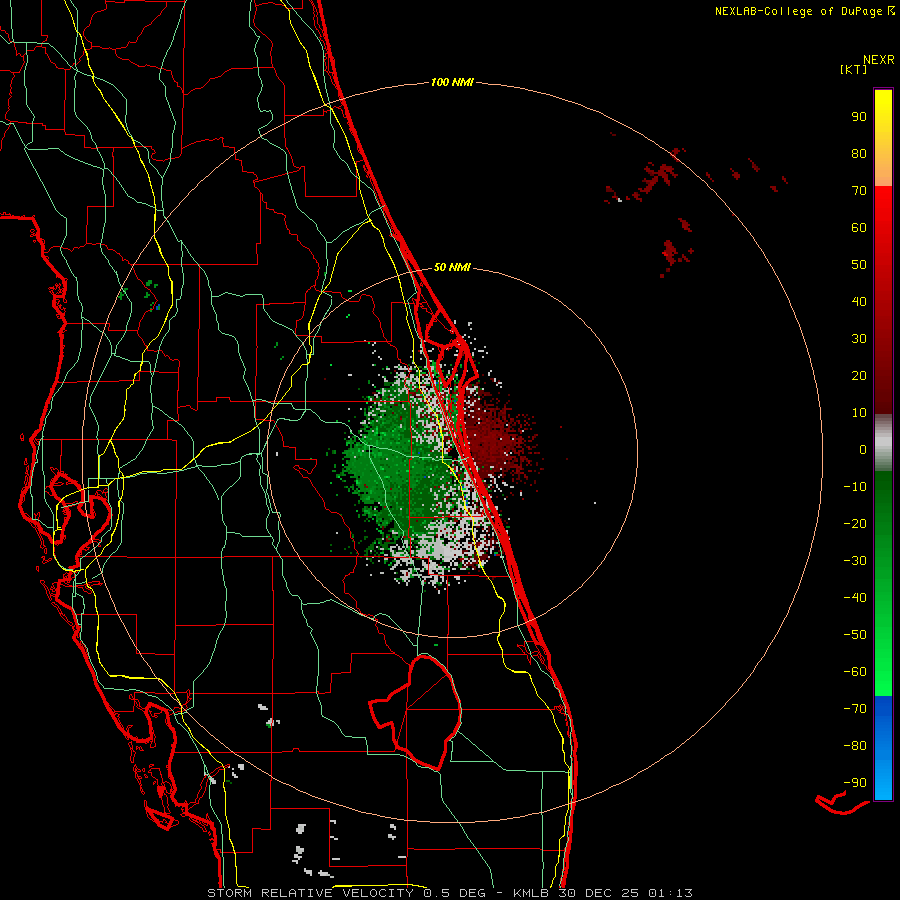Click the positive 10 value on the velocity scale
Screen dimensions: 900x900
859,413
